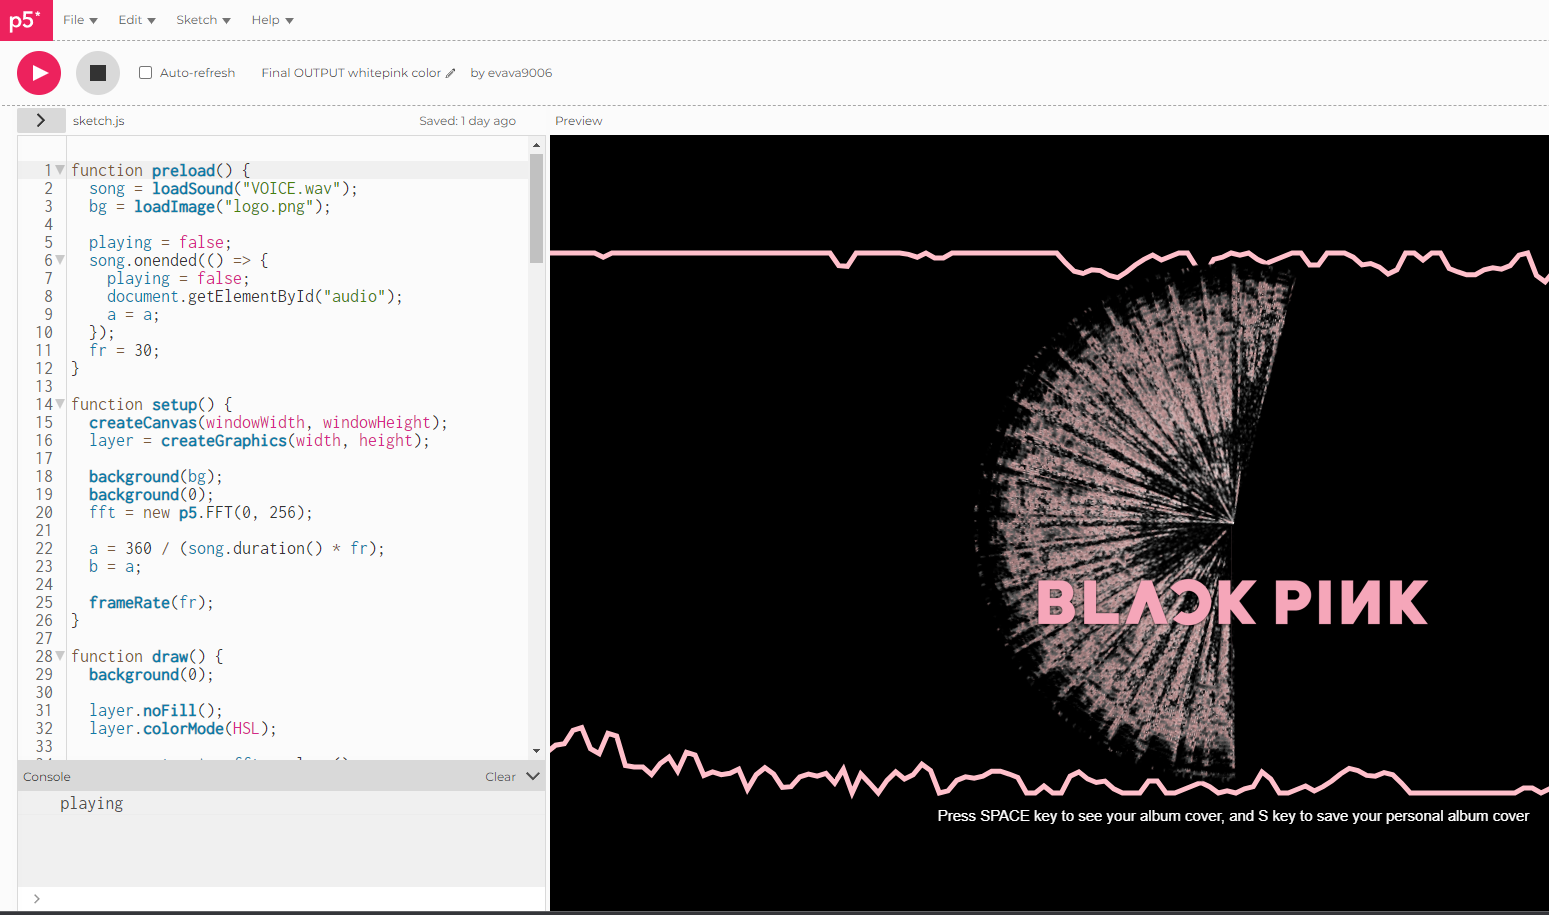Fold the setup function at line 14
This screenshot has width=1549, height=915.
60,404
